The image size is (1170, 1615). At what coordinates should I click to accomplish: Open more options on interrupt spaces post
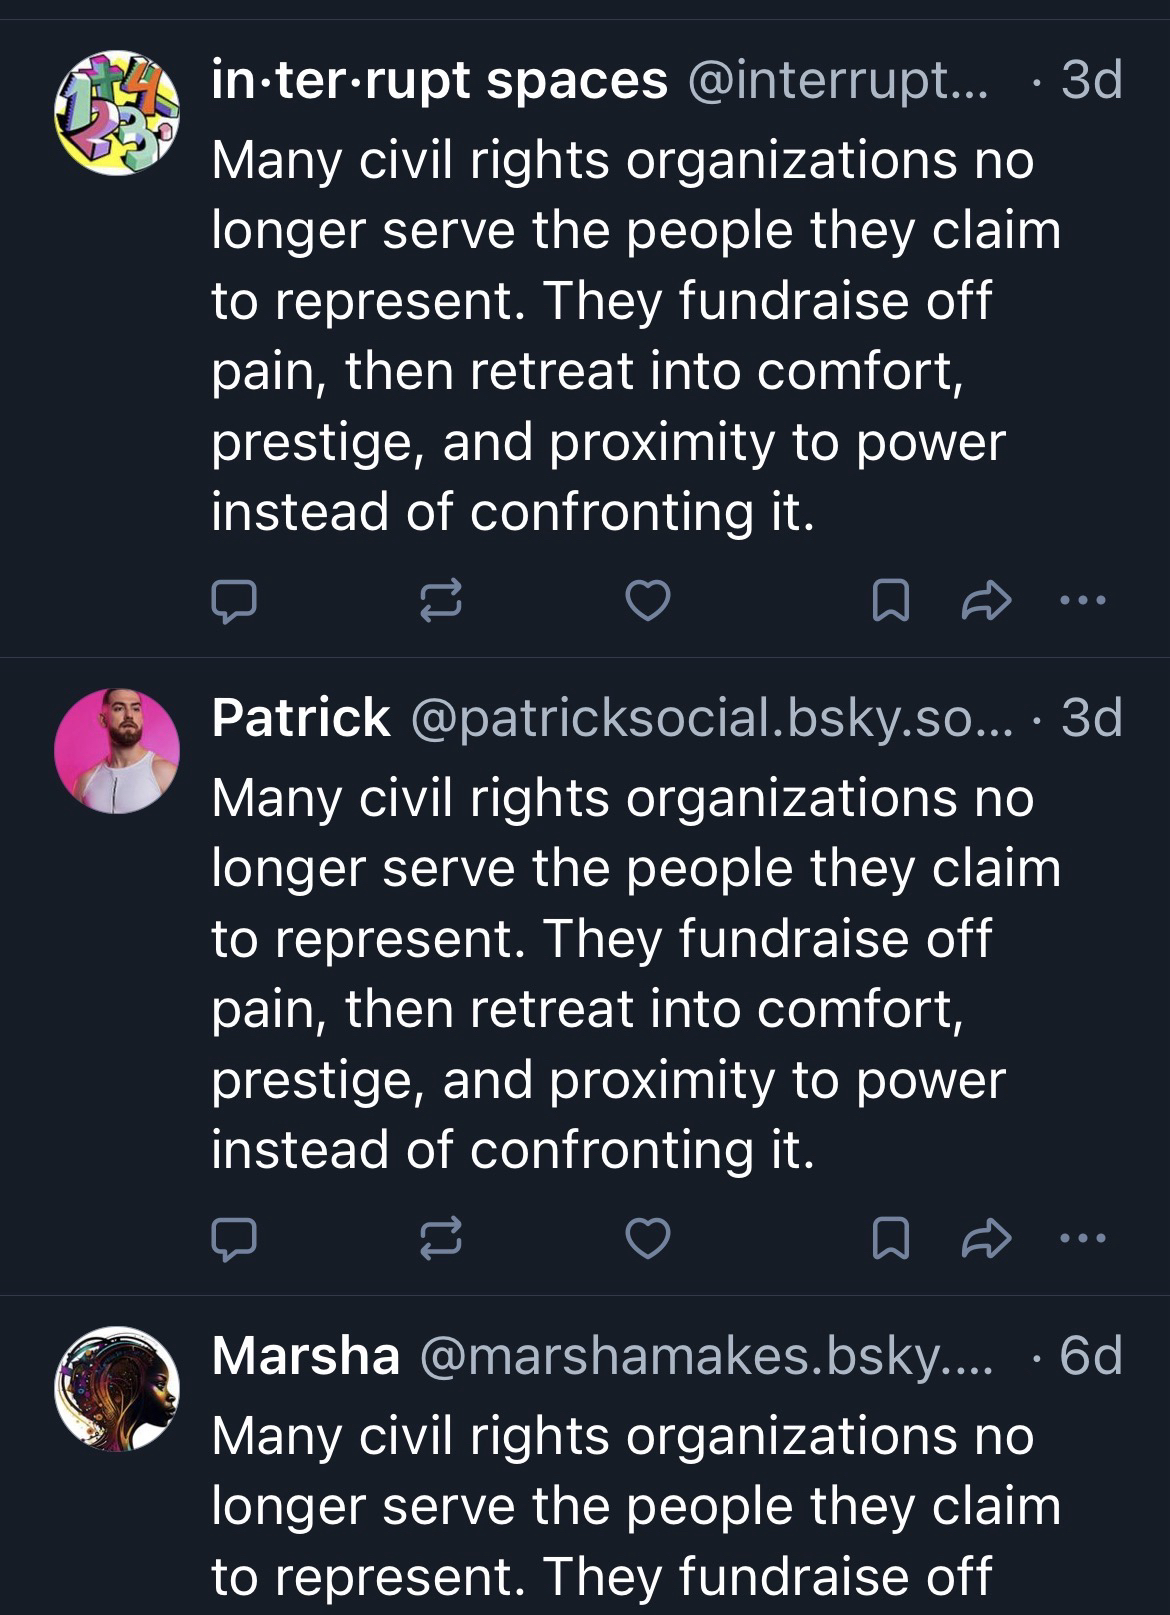click(x=1083, y=600)
